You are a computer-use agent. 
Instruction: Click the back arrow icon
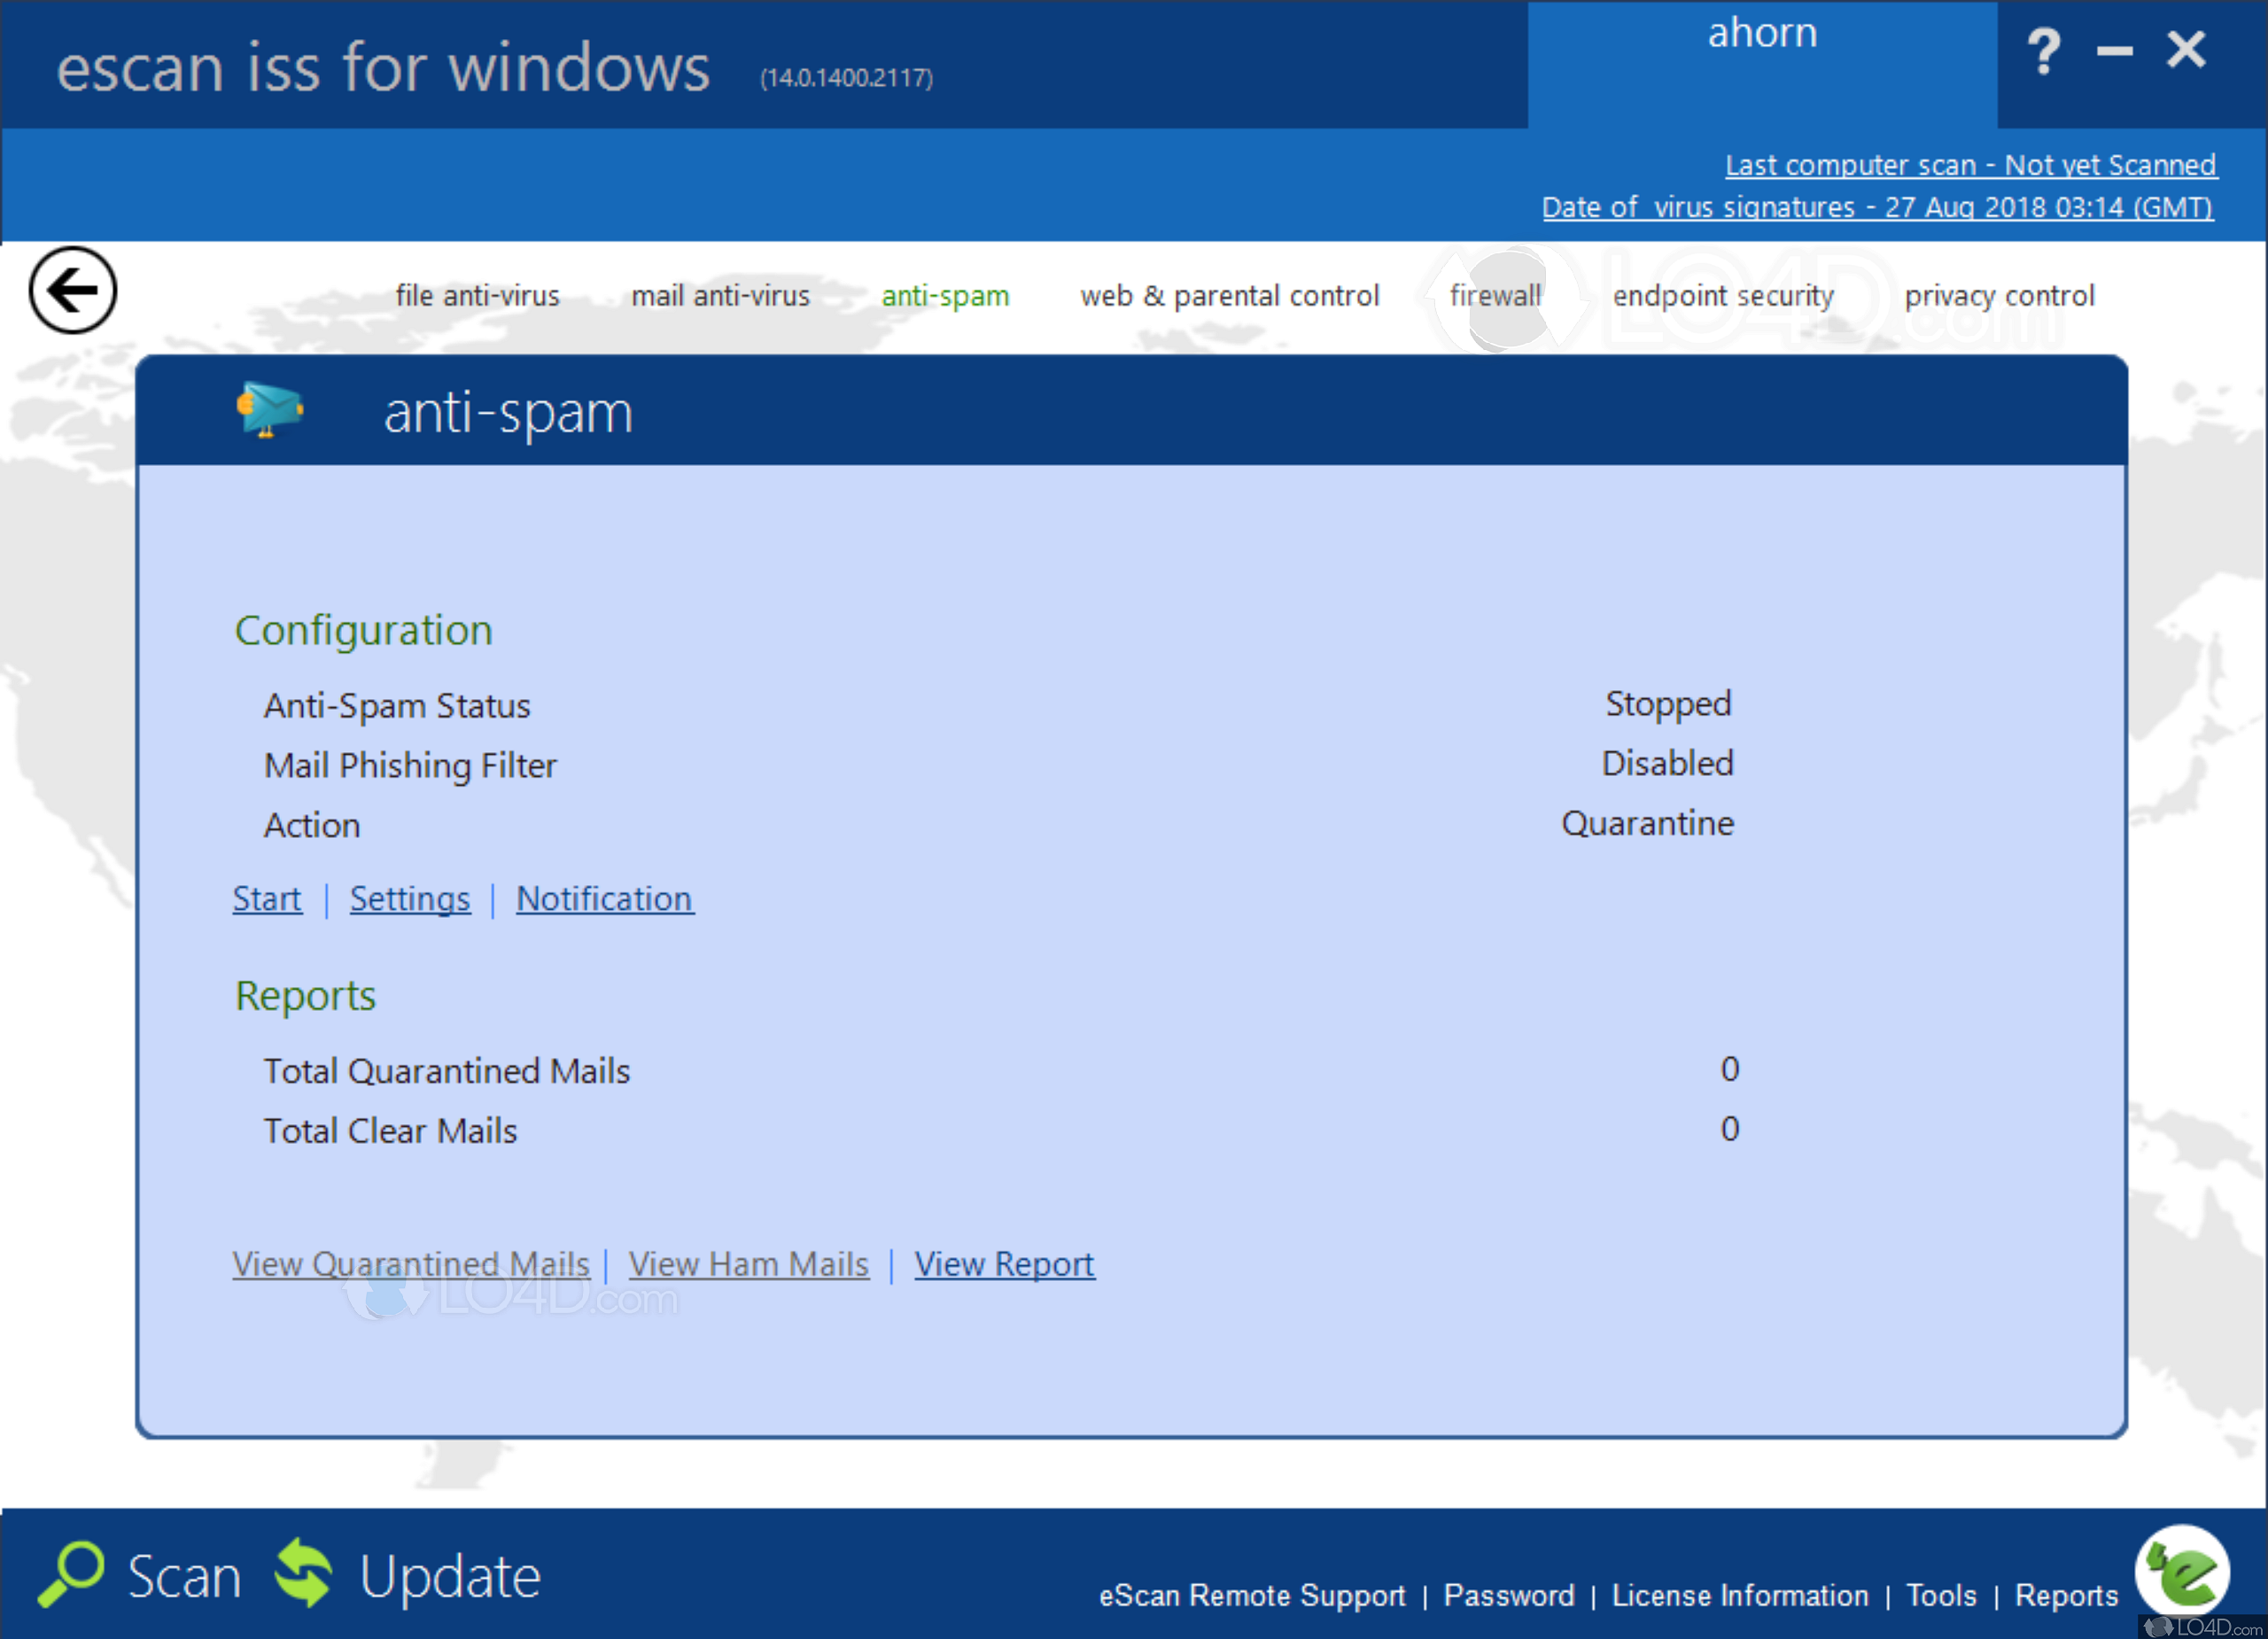point(72,291)
